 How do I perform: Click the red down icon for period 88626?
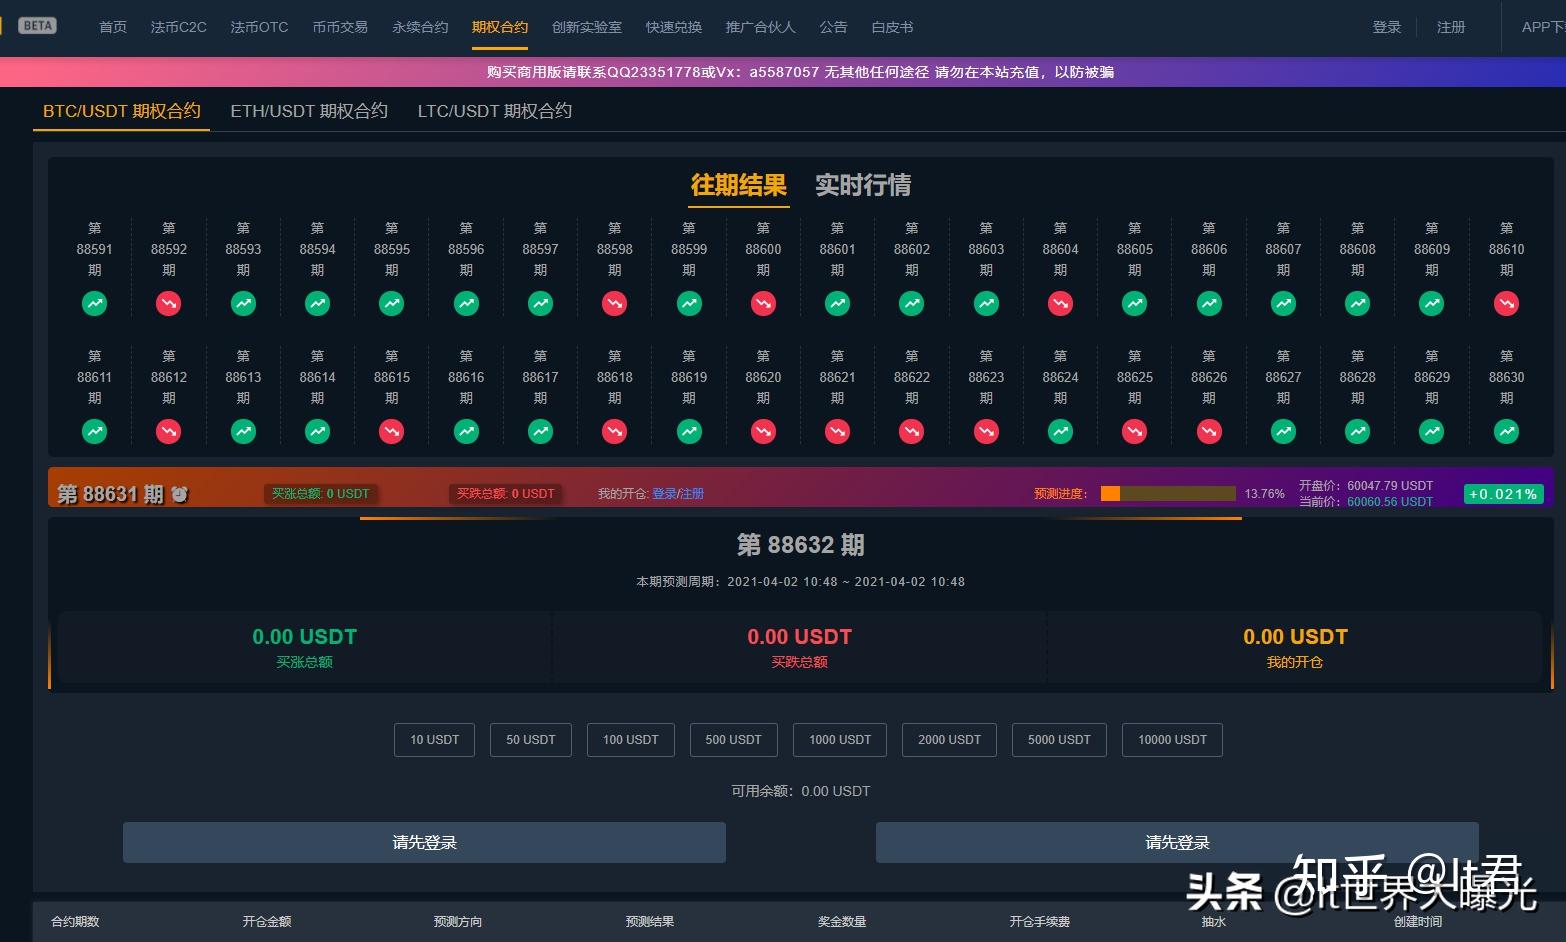point(1209,431)
